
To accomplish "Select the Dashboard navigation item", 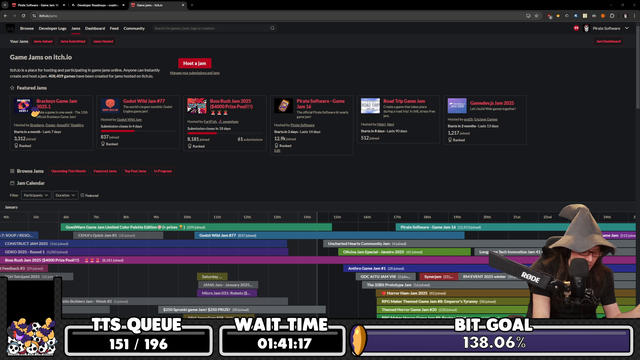I will click(95, 28).
